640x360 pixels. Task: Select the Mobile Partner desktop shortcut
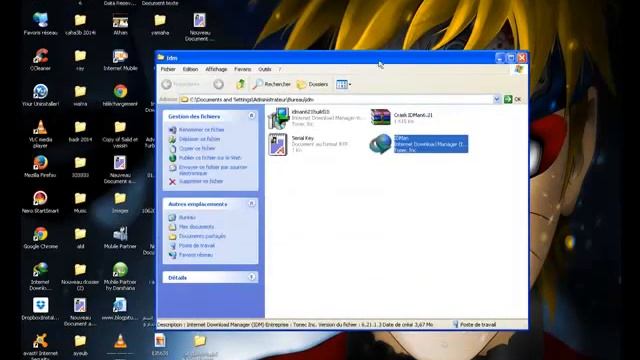pos(120,237)
